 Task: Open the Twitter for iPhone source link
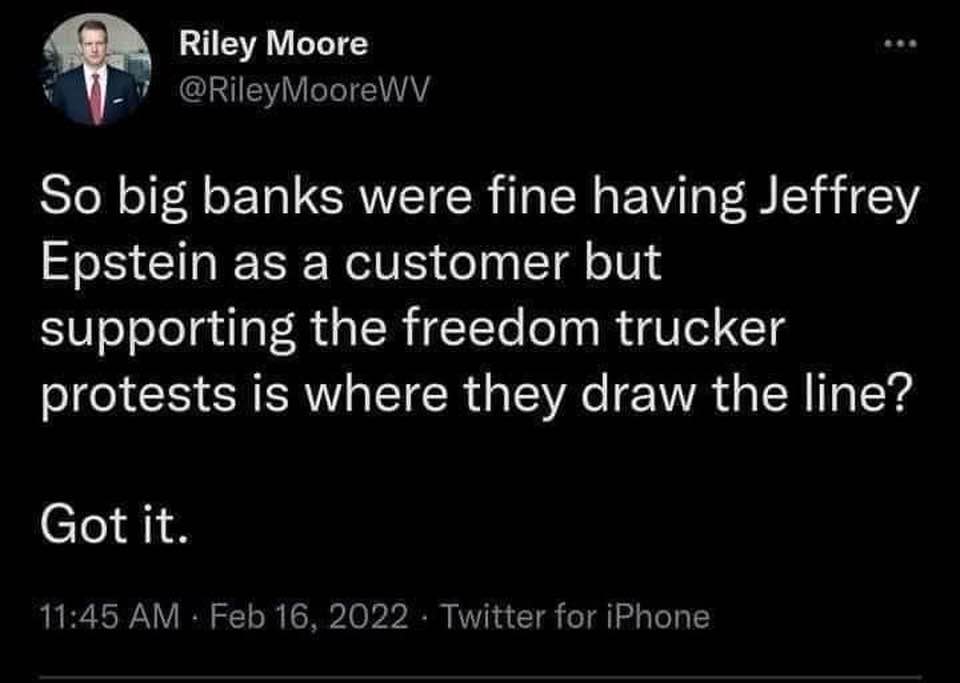click(575, 616)
